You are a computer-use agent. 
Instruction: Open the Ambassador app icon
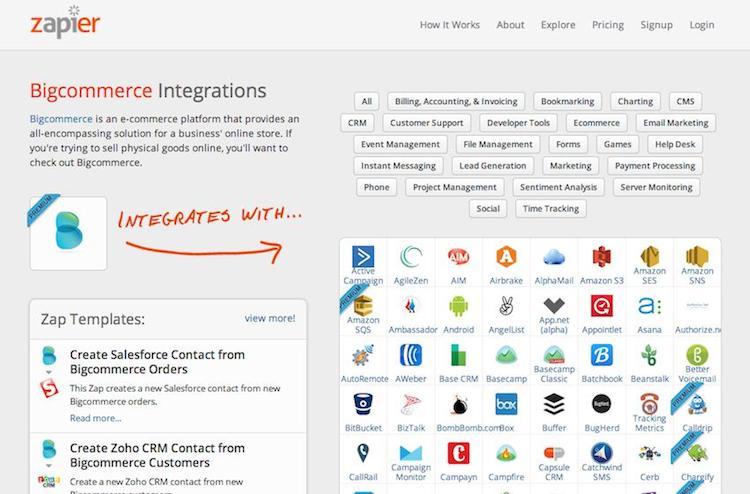pos(411,306)
